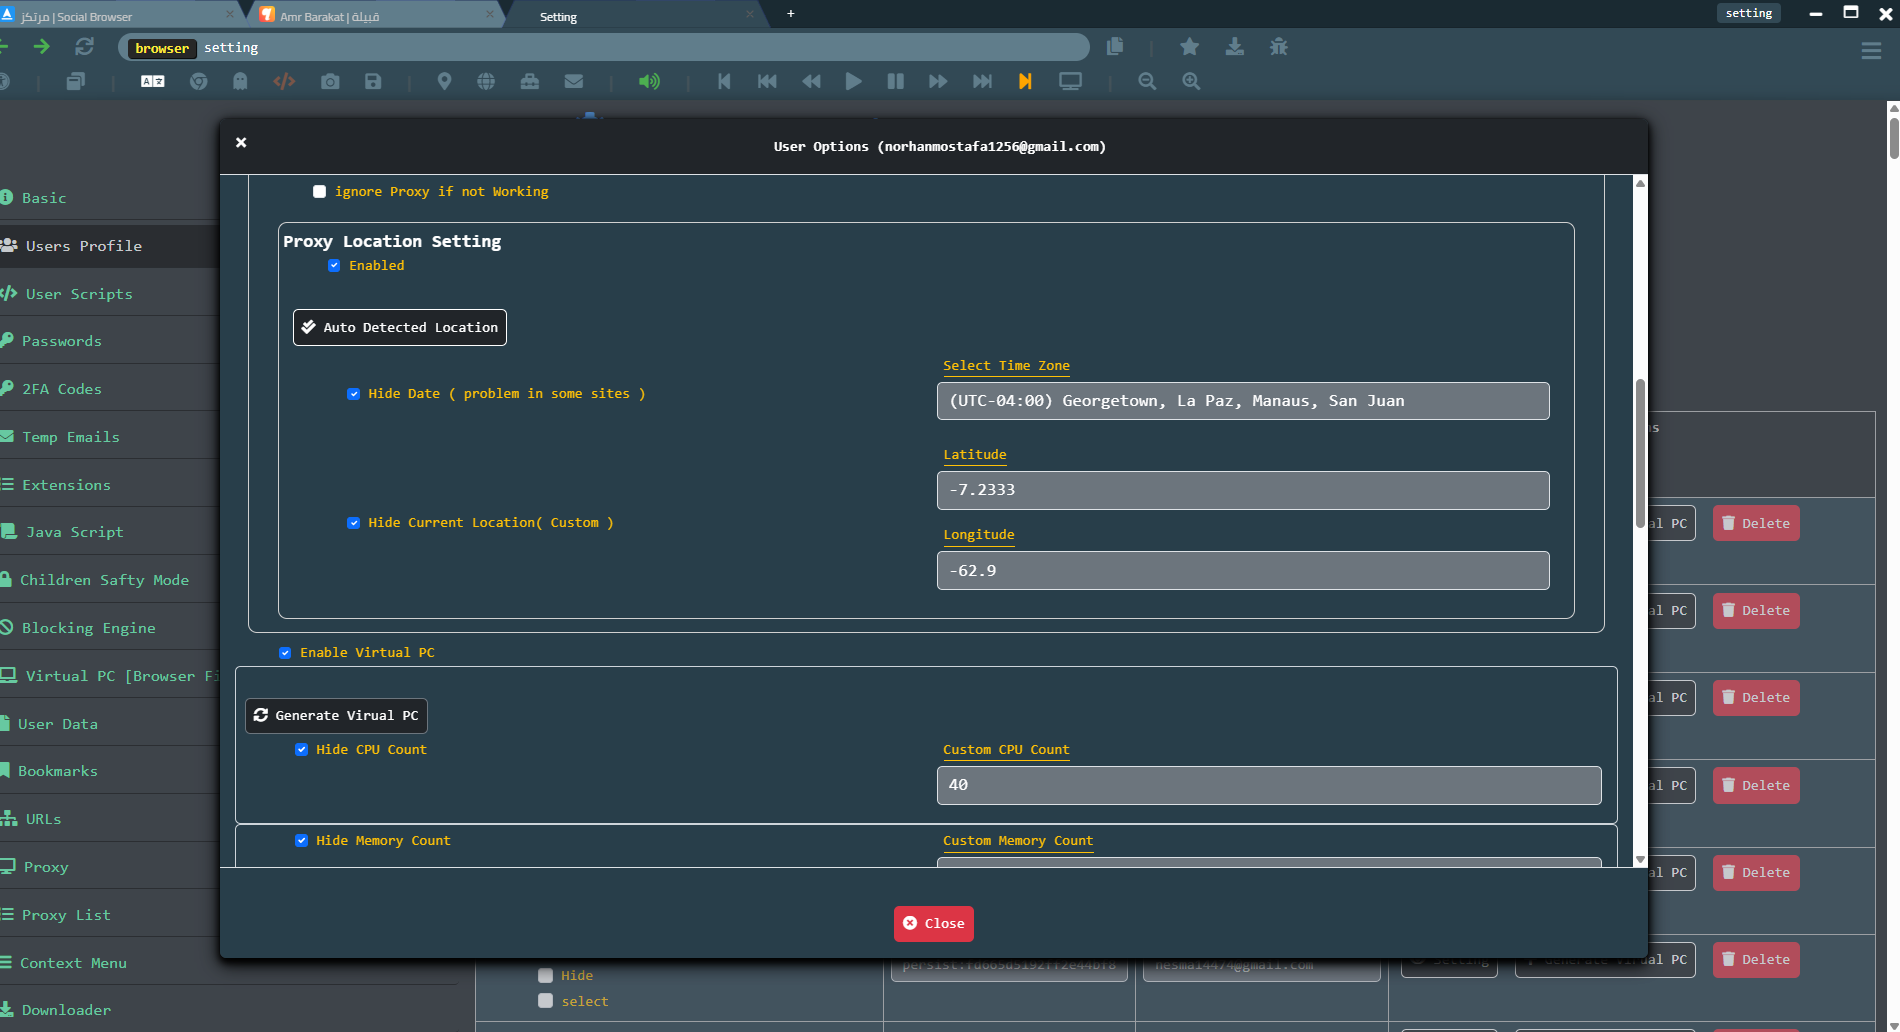Viewport: 1900px width, 1032px height.
Task: Open the hamburger menu at top right
Action: click(1871, 51)
